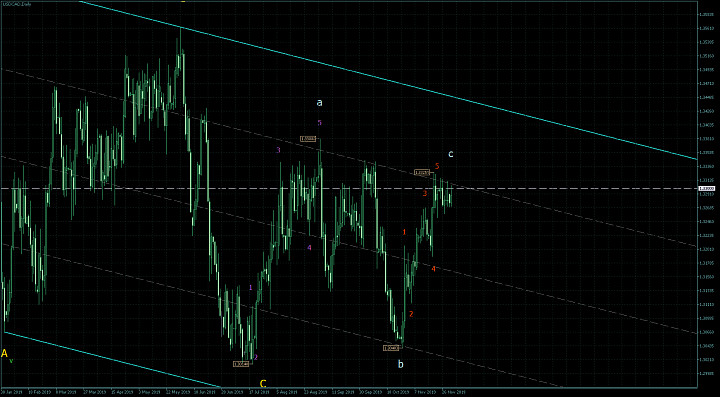Select the purple wave number 3 label
The height and width of the screenshot is (397, 720).
click(x=278, y=150)
